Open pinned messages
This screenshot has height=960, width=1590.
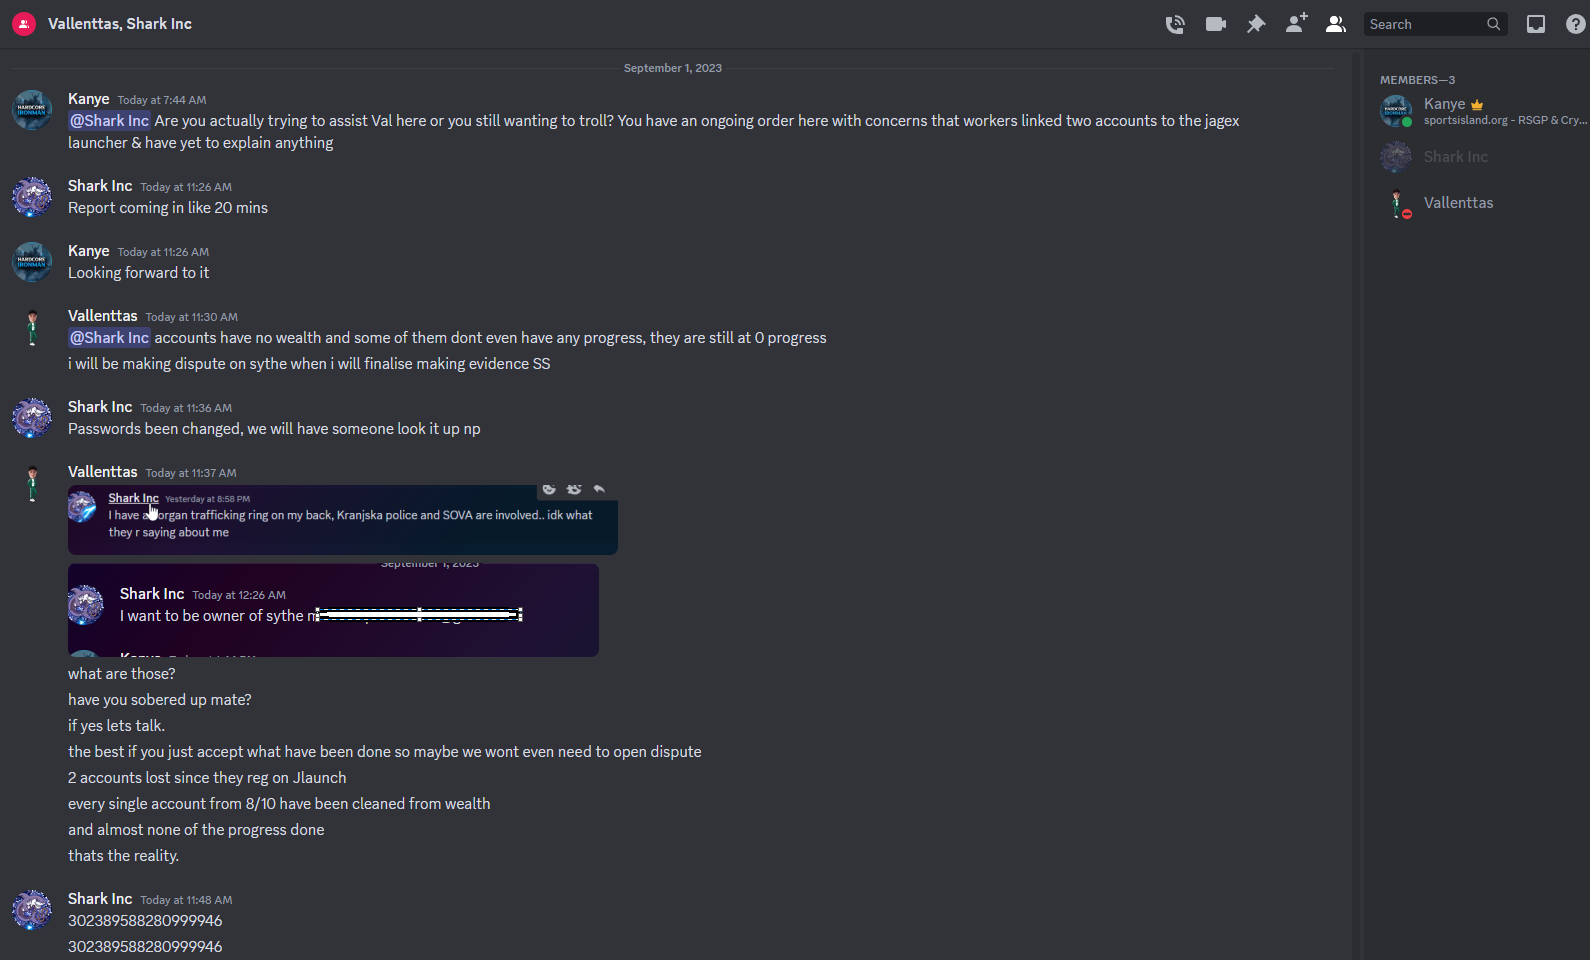pos(1256,24)
